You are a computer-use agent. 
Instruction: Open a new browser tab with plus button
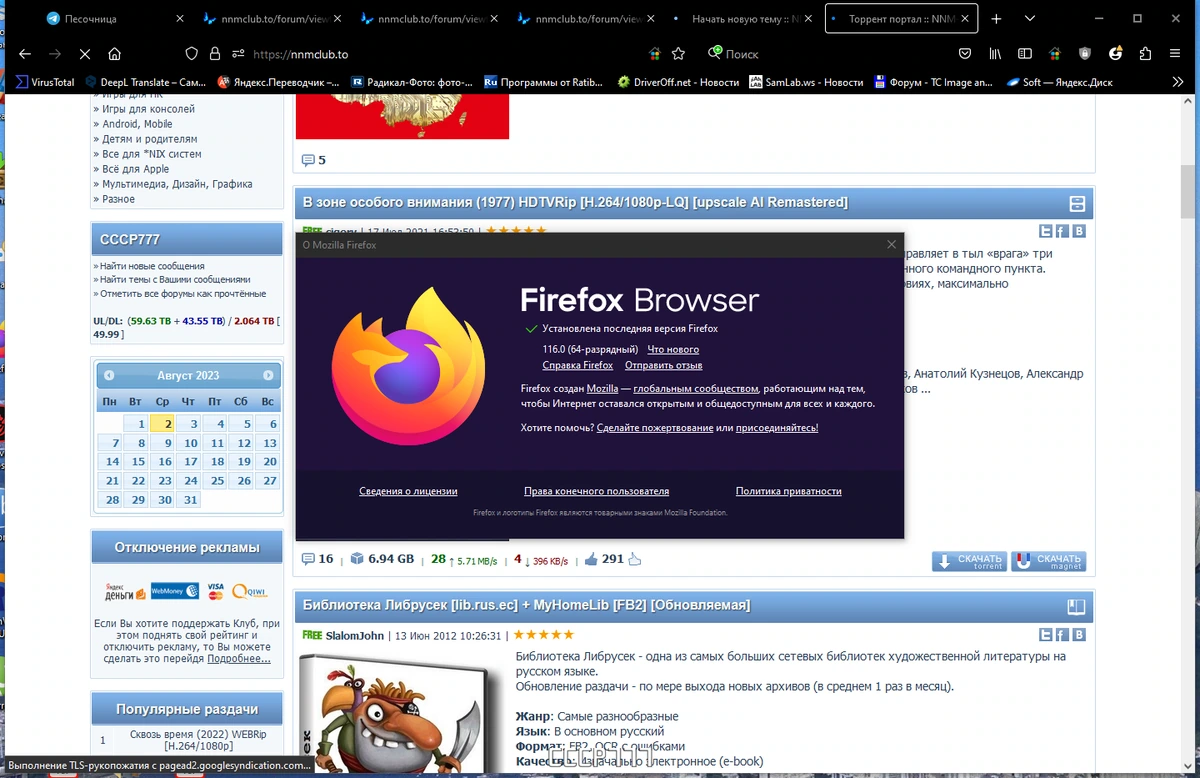click(996, 19)
